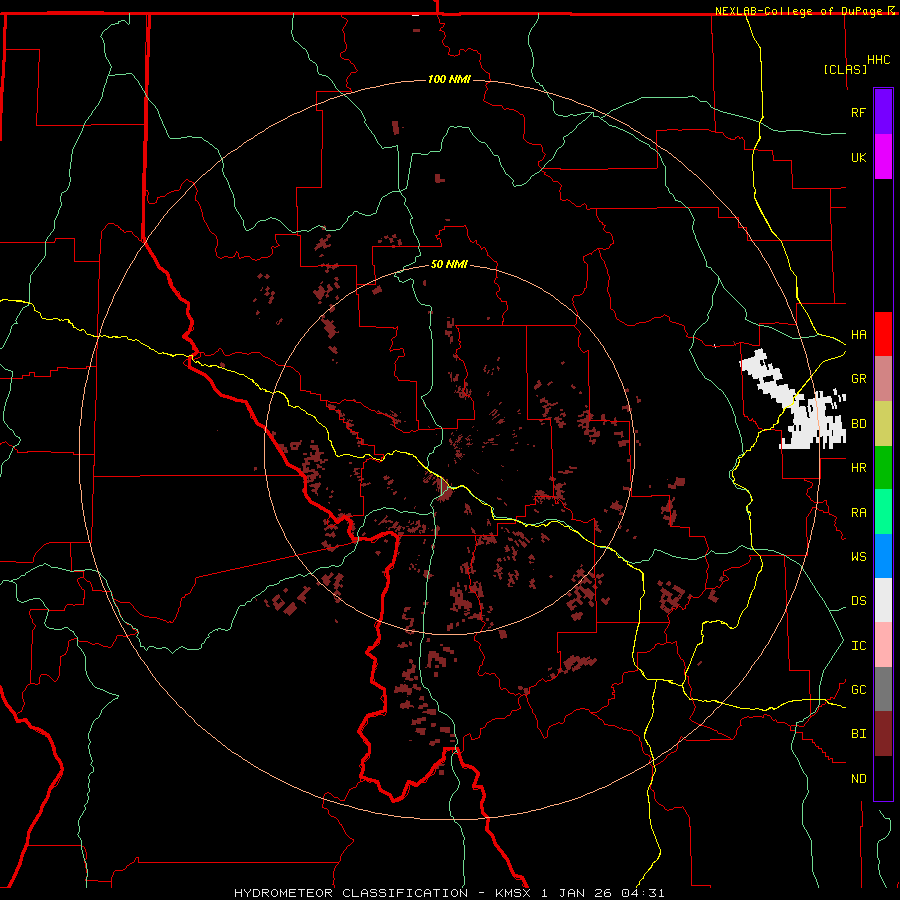Viewport: 900px width, 900px height.
Task: Click the "WS" legend label
Action: tap(858, 556)
